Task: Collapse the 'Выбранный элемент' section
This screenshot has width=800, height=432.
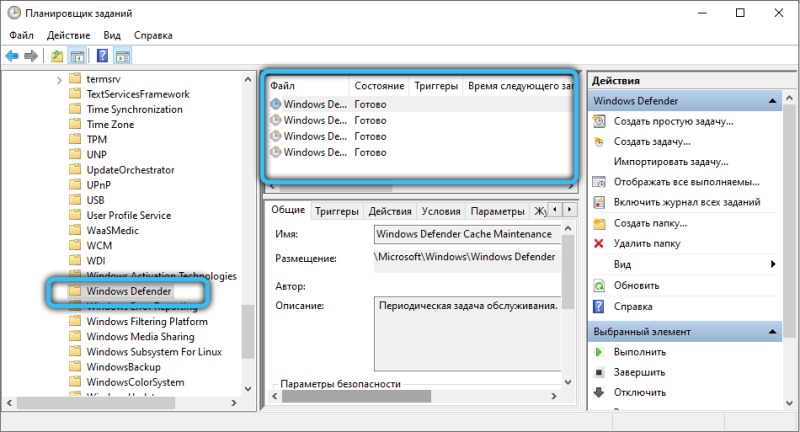Action: click(x=772, y=332)
